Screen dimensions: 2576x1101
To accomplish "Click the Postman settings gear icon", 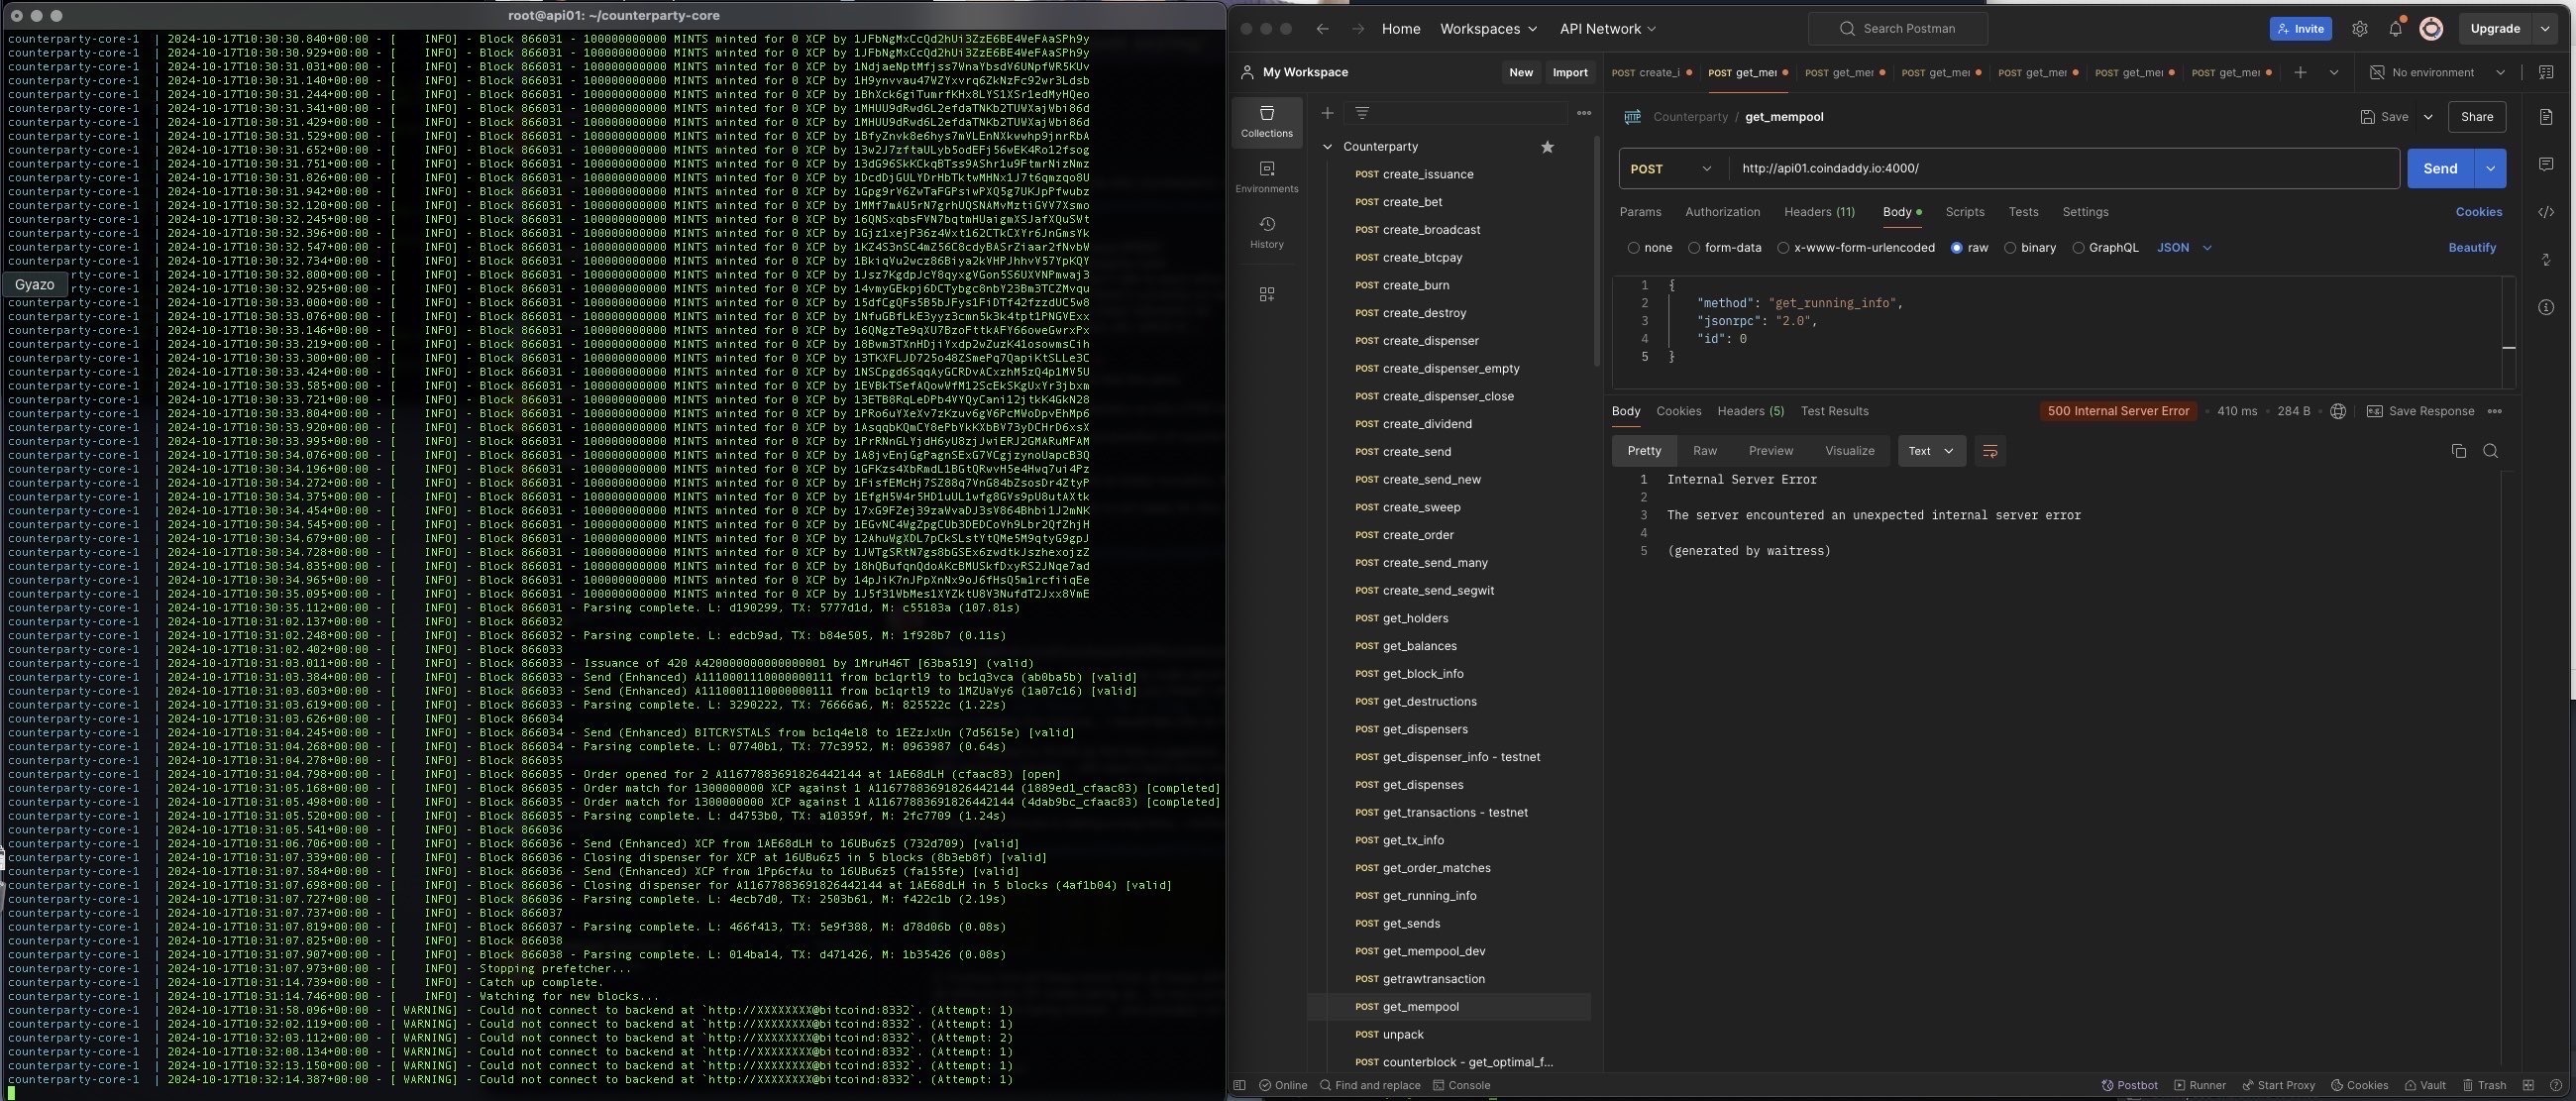I will (x=2359, y=29).
